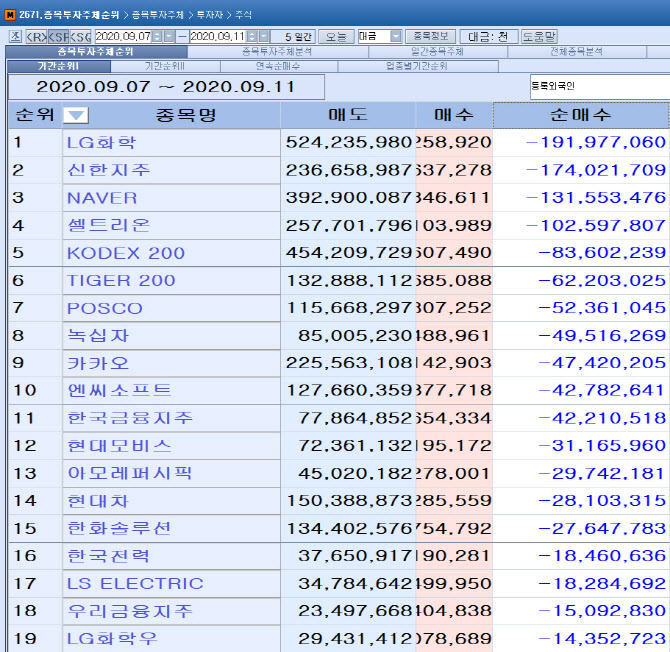Select the KRX market toggle
Viewport: 670px width, 652px height.
click(x=36, y=36)
